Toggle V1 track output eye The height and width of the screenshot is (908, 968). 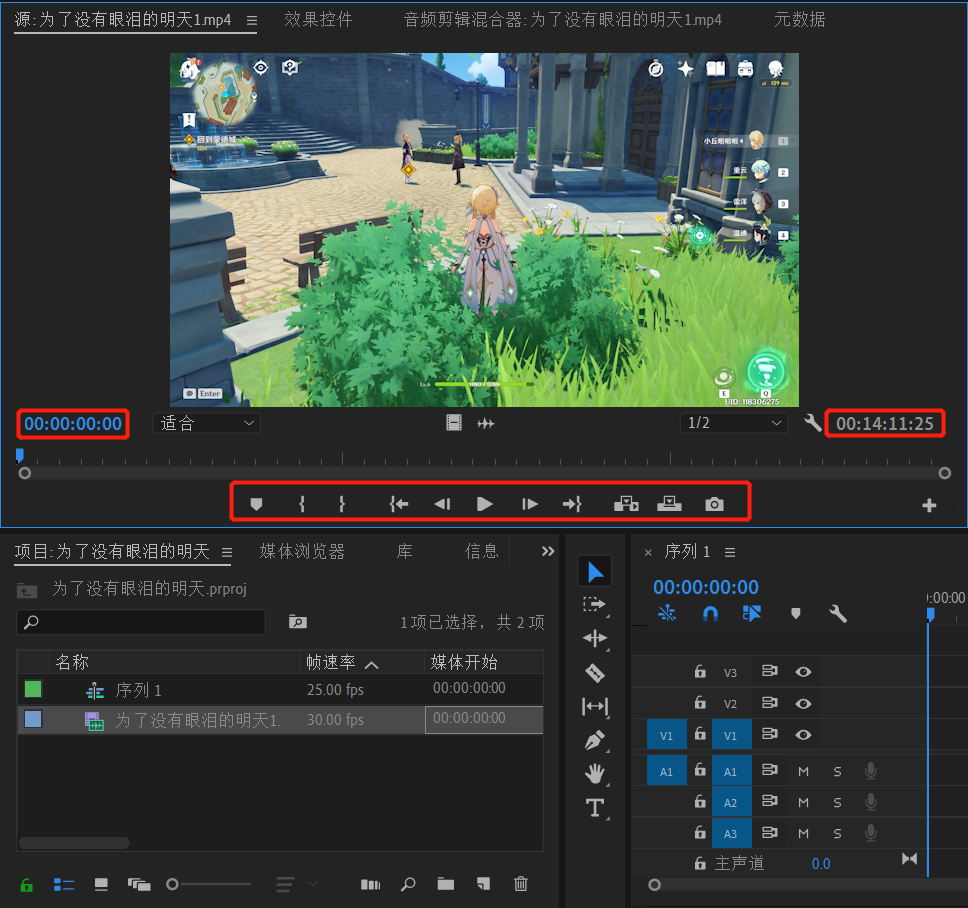(803, 735)
